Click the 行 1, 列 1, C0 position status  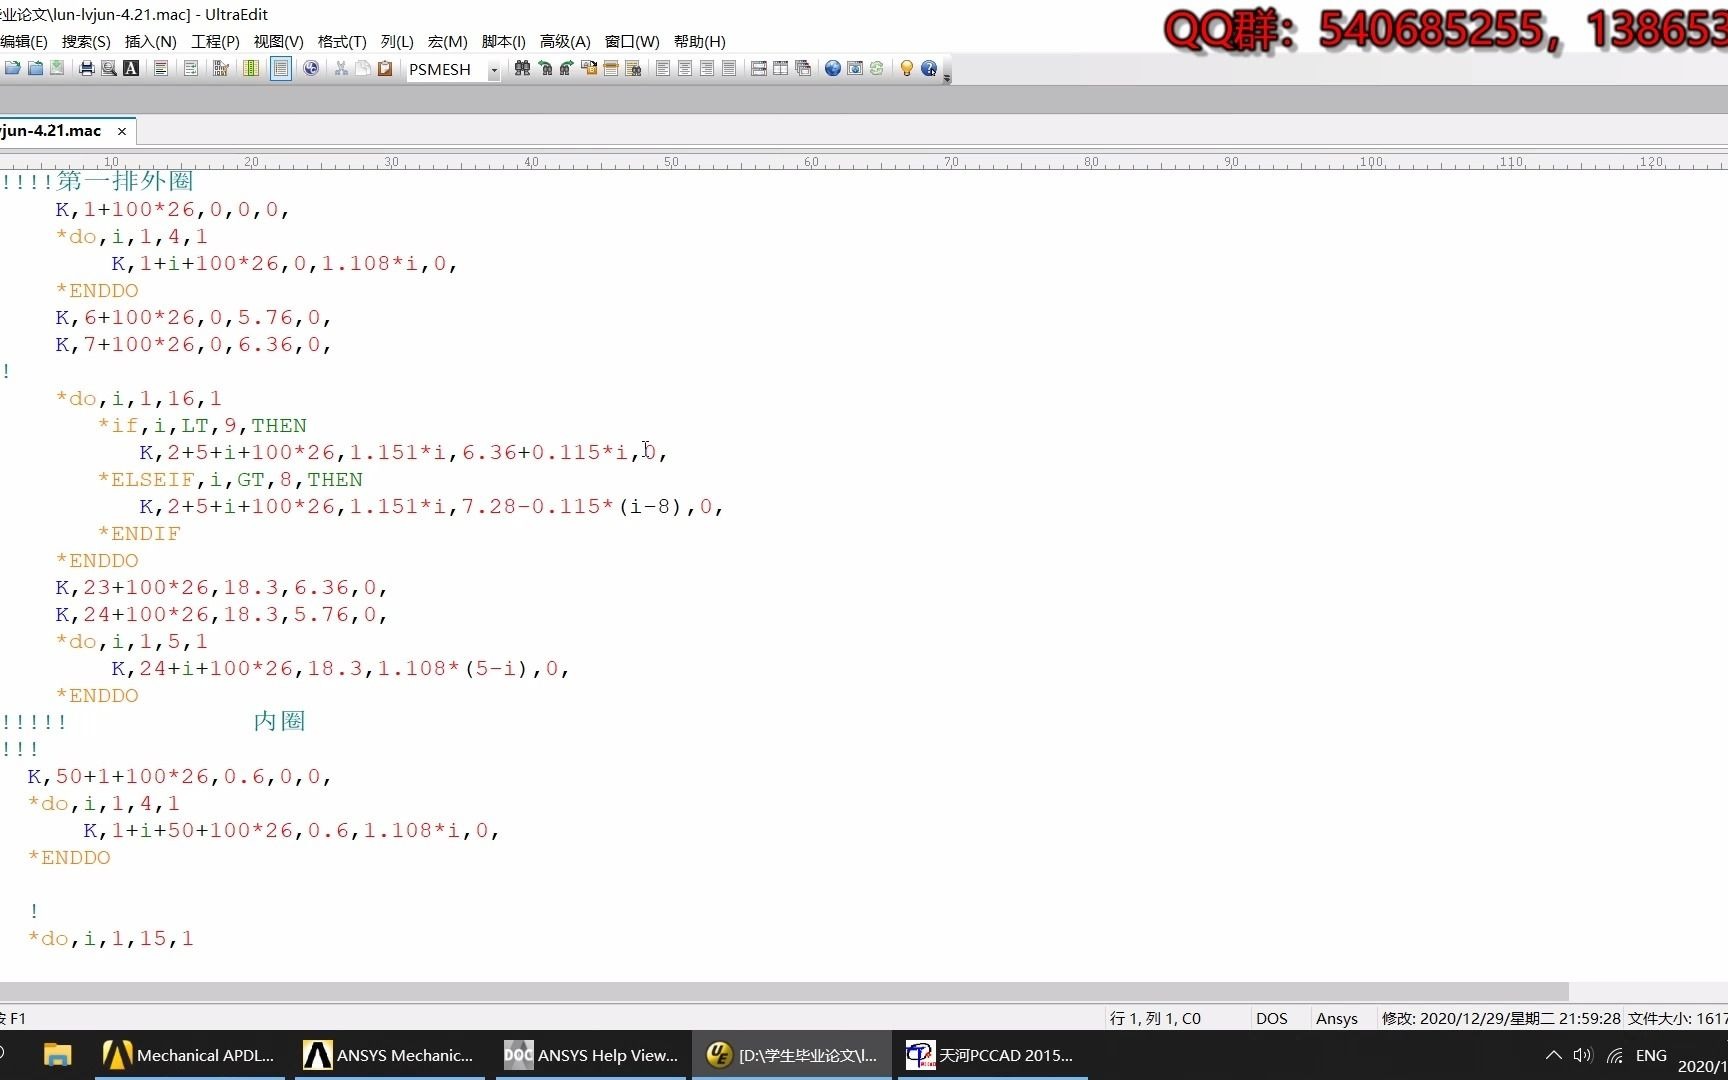[1155, 1018]
